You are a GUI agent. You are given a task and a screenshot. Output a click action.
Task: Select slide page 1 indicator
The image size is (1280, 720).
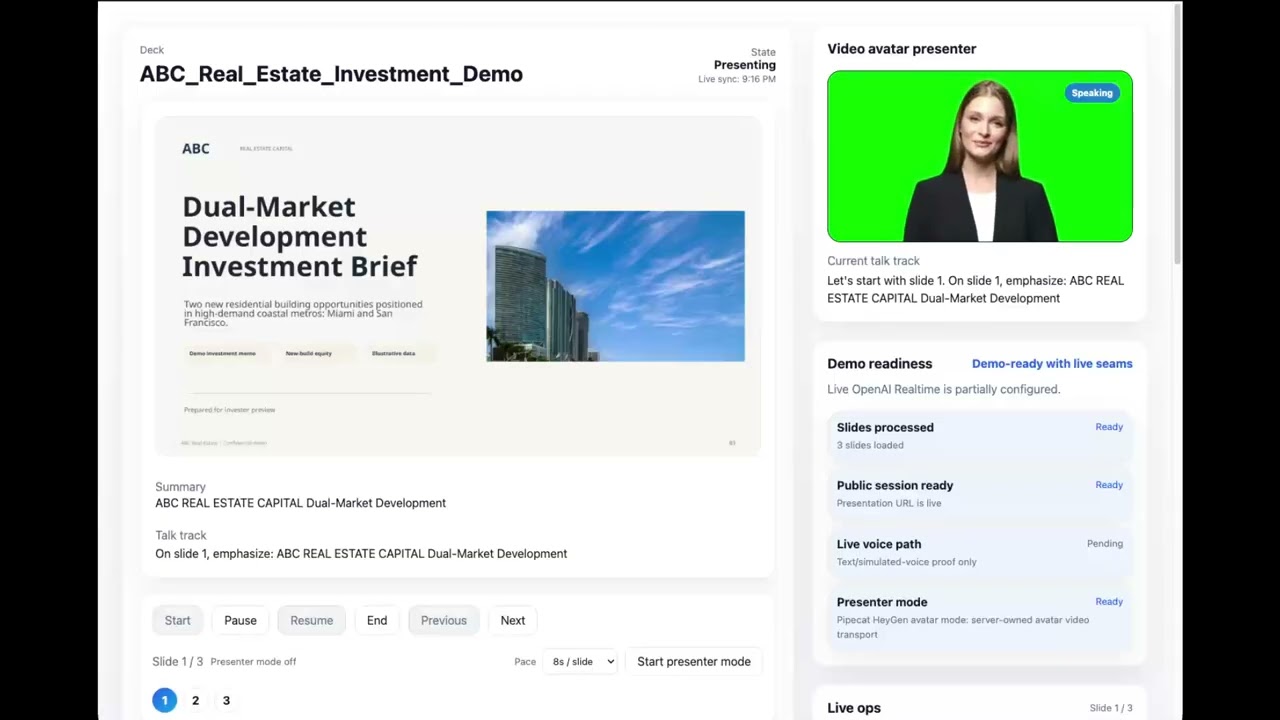[x=165, y=700]
